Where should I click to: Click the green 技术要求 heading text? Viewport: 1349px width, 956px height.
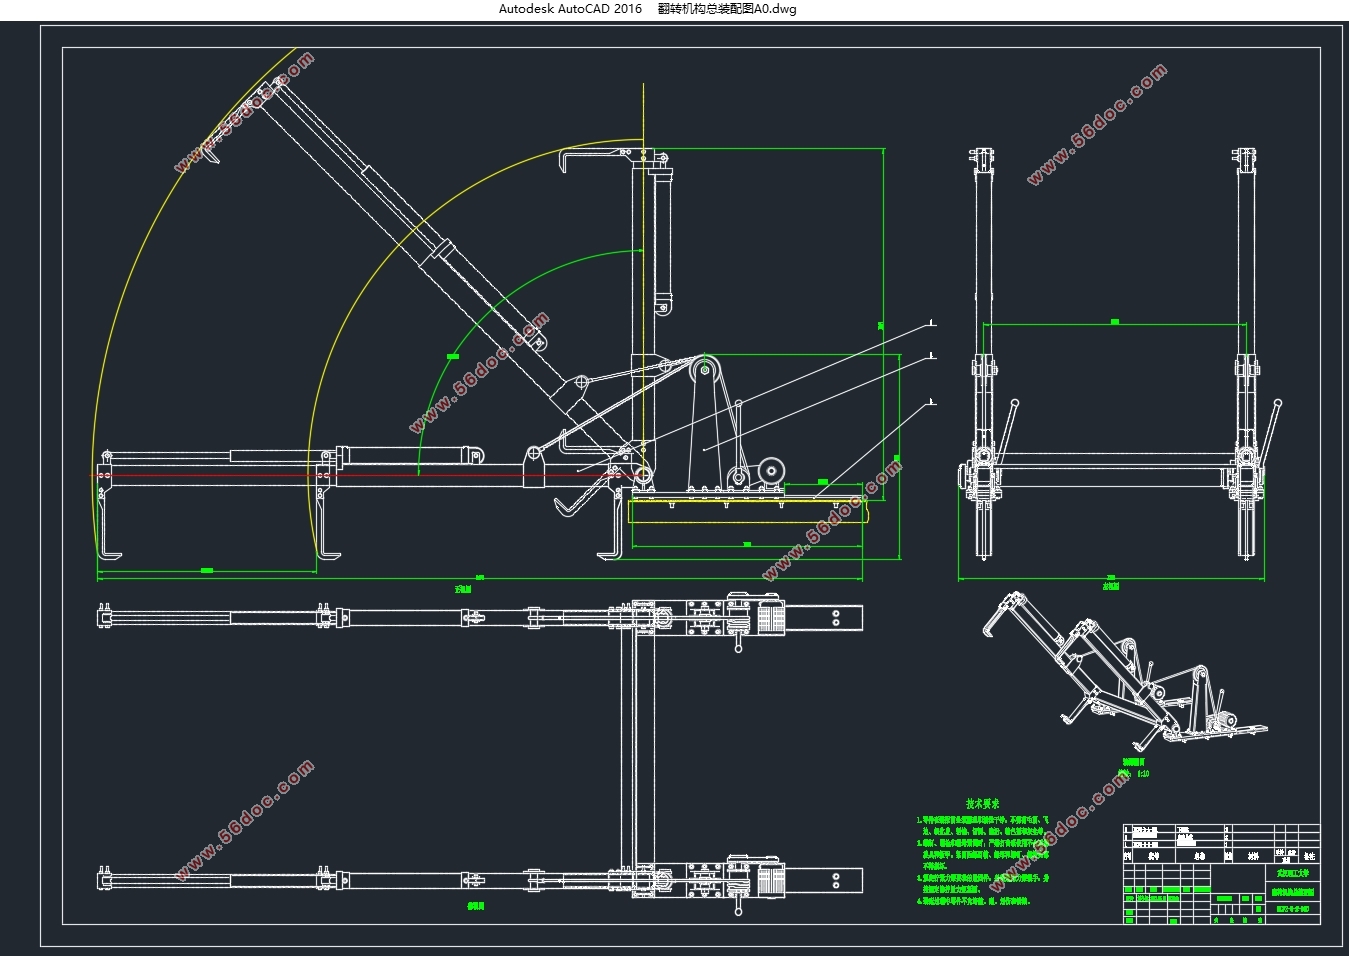[982, 803]
